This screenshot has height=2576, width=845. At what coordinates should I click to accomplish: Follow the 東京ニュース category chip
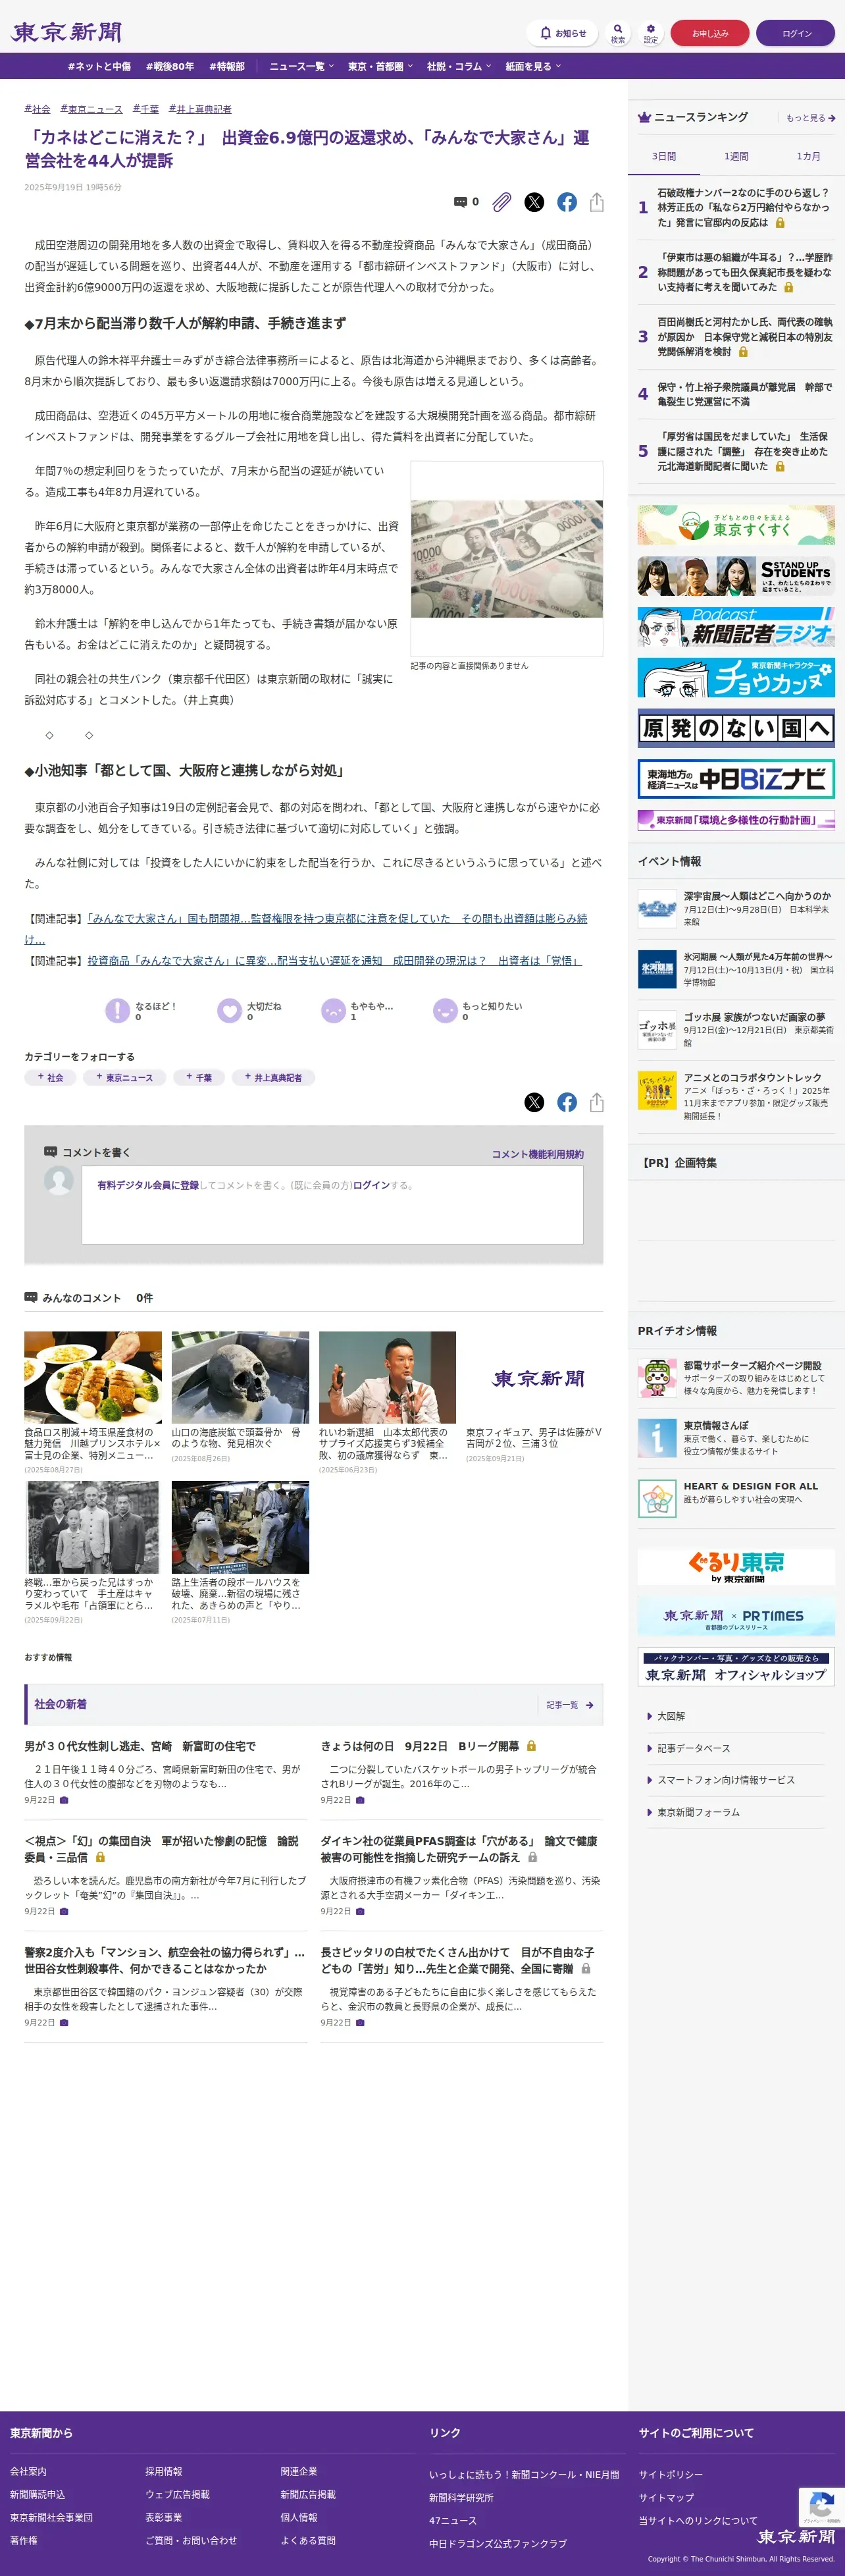pos(125,1077)
